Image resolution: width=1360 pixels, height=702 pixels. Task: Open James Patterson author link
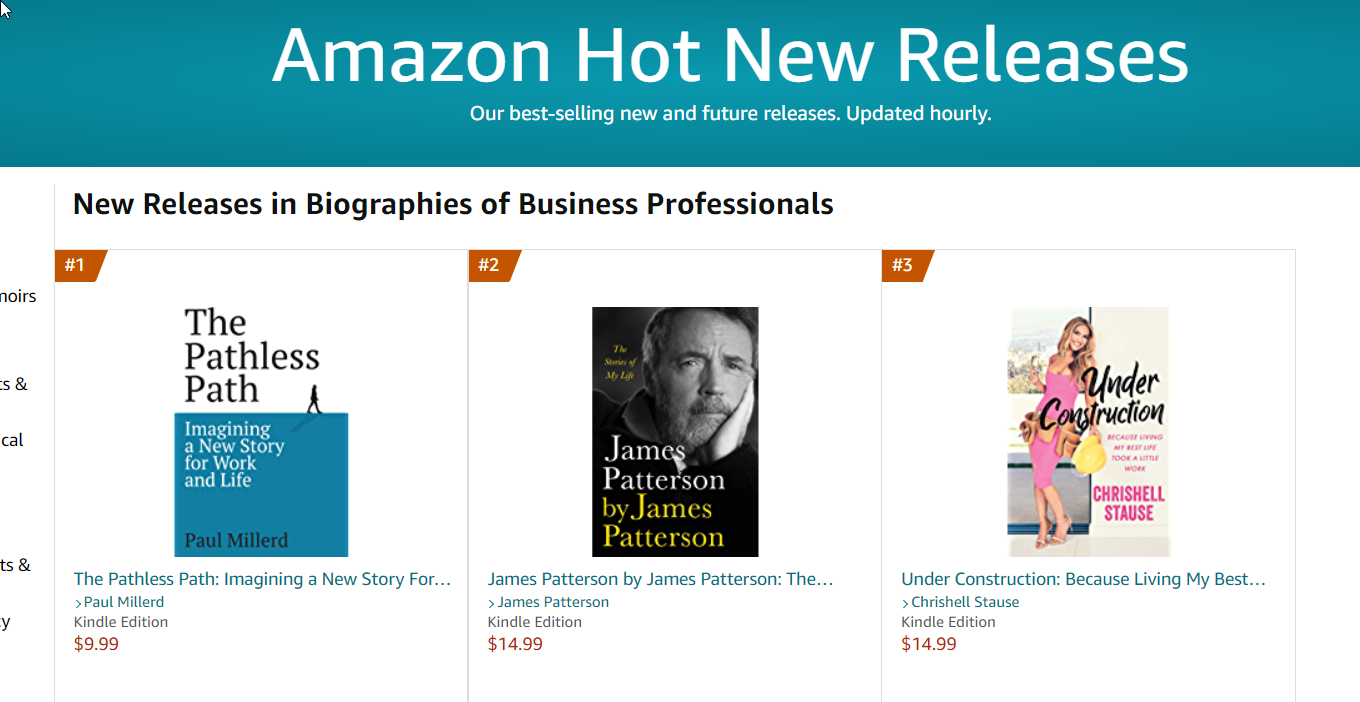tap(553, 602)
